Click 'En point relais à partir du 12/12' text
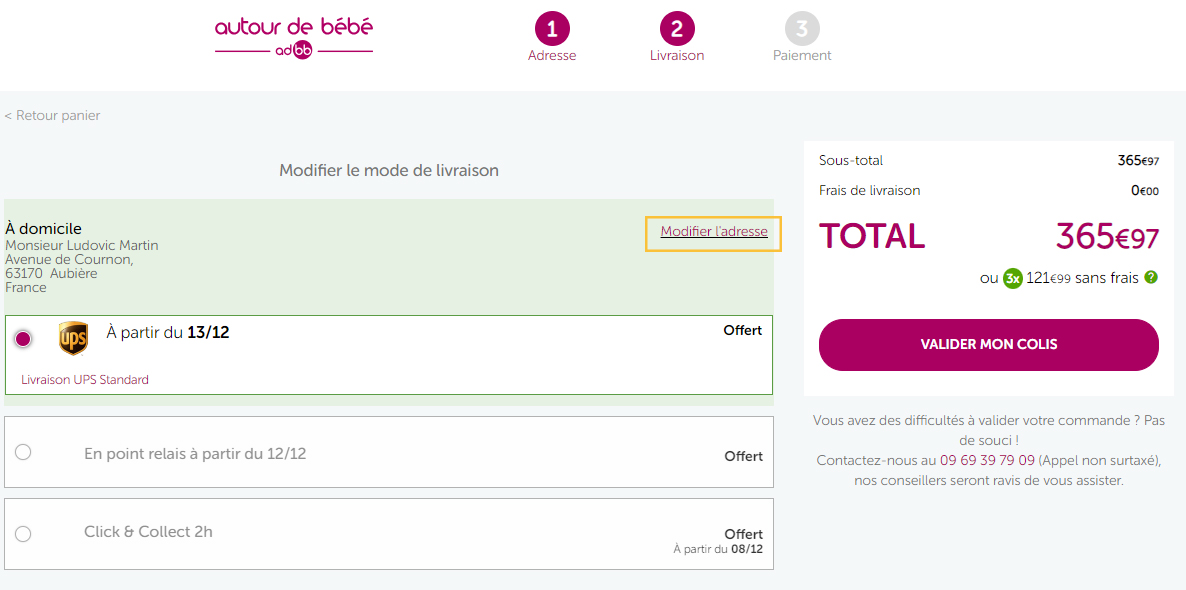The width and height of the screenshot is (1186, 590). tap(195, 454)
